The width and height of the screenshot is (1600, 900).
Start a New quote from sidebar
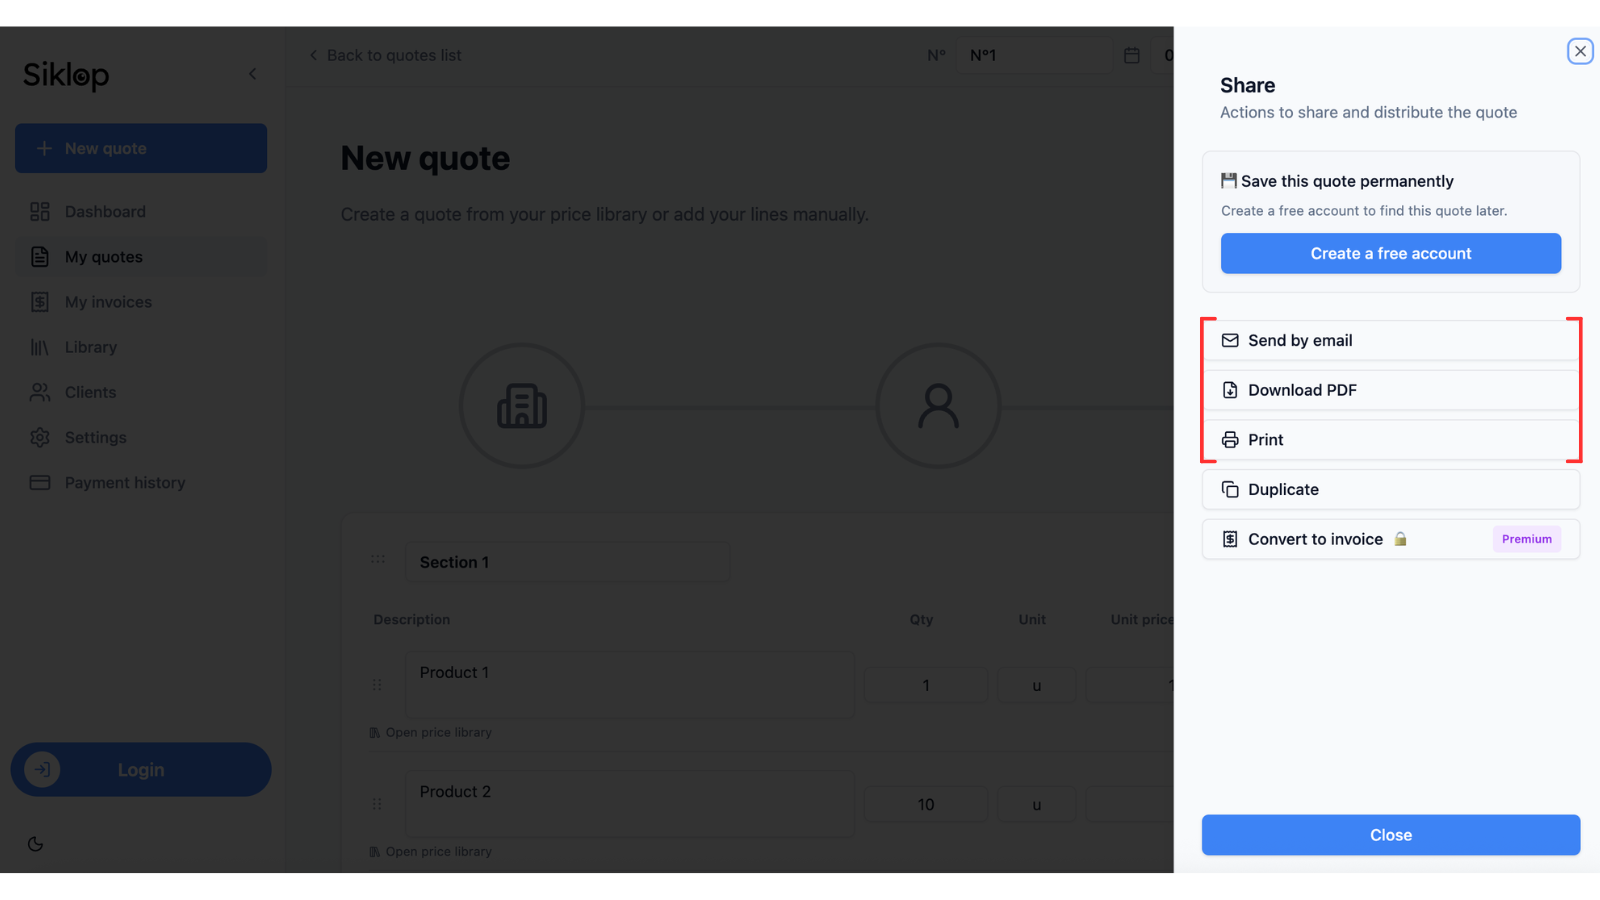pos(141,148)
